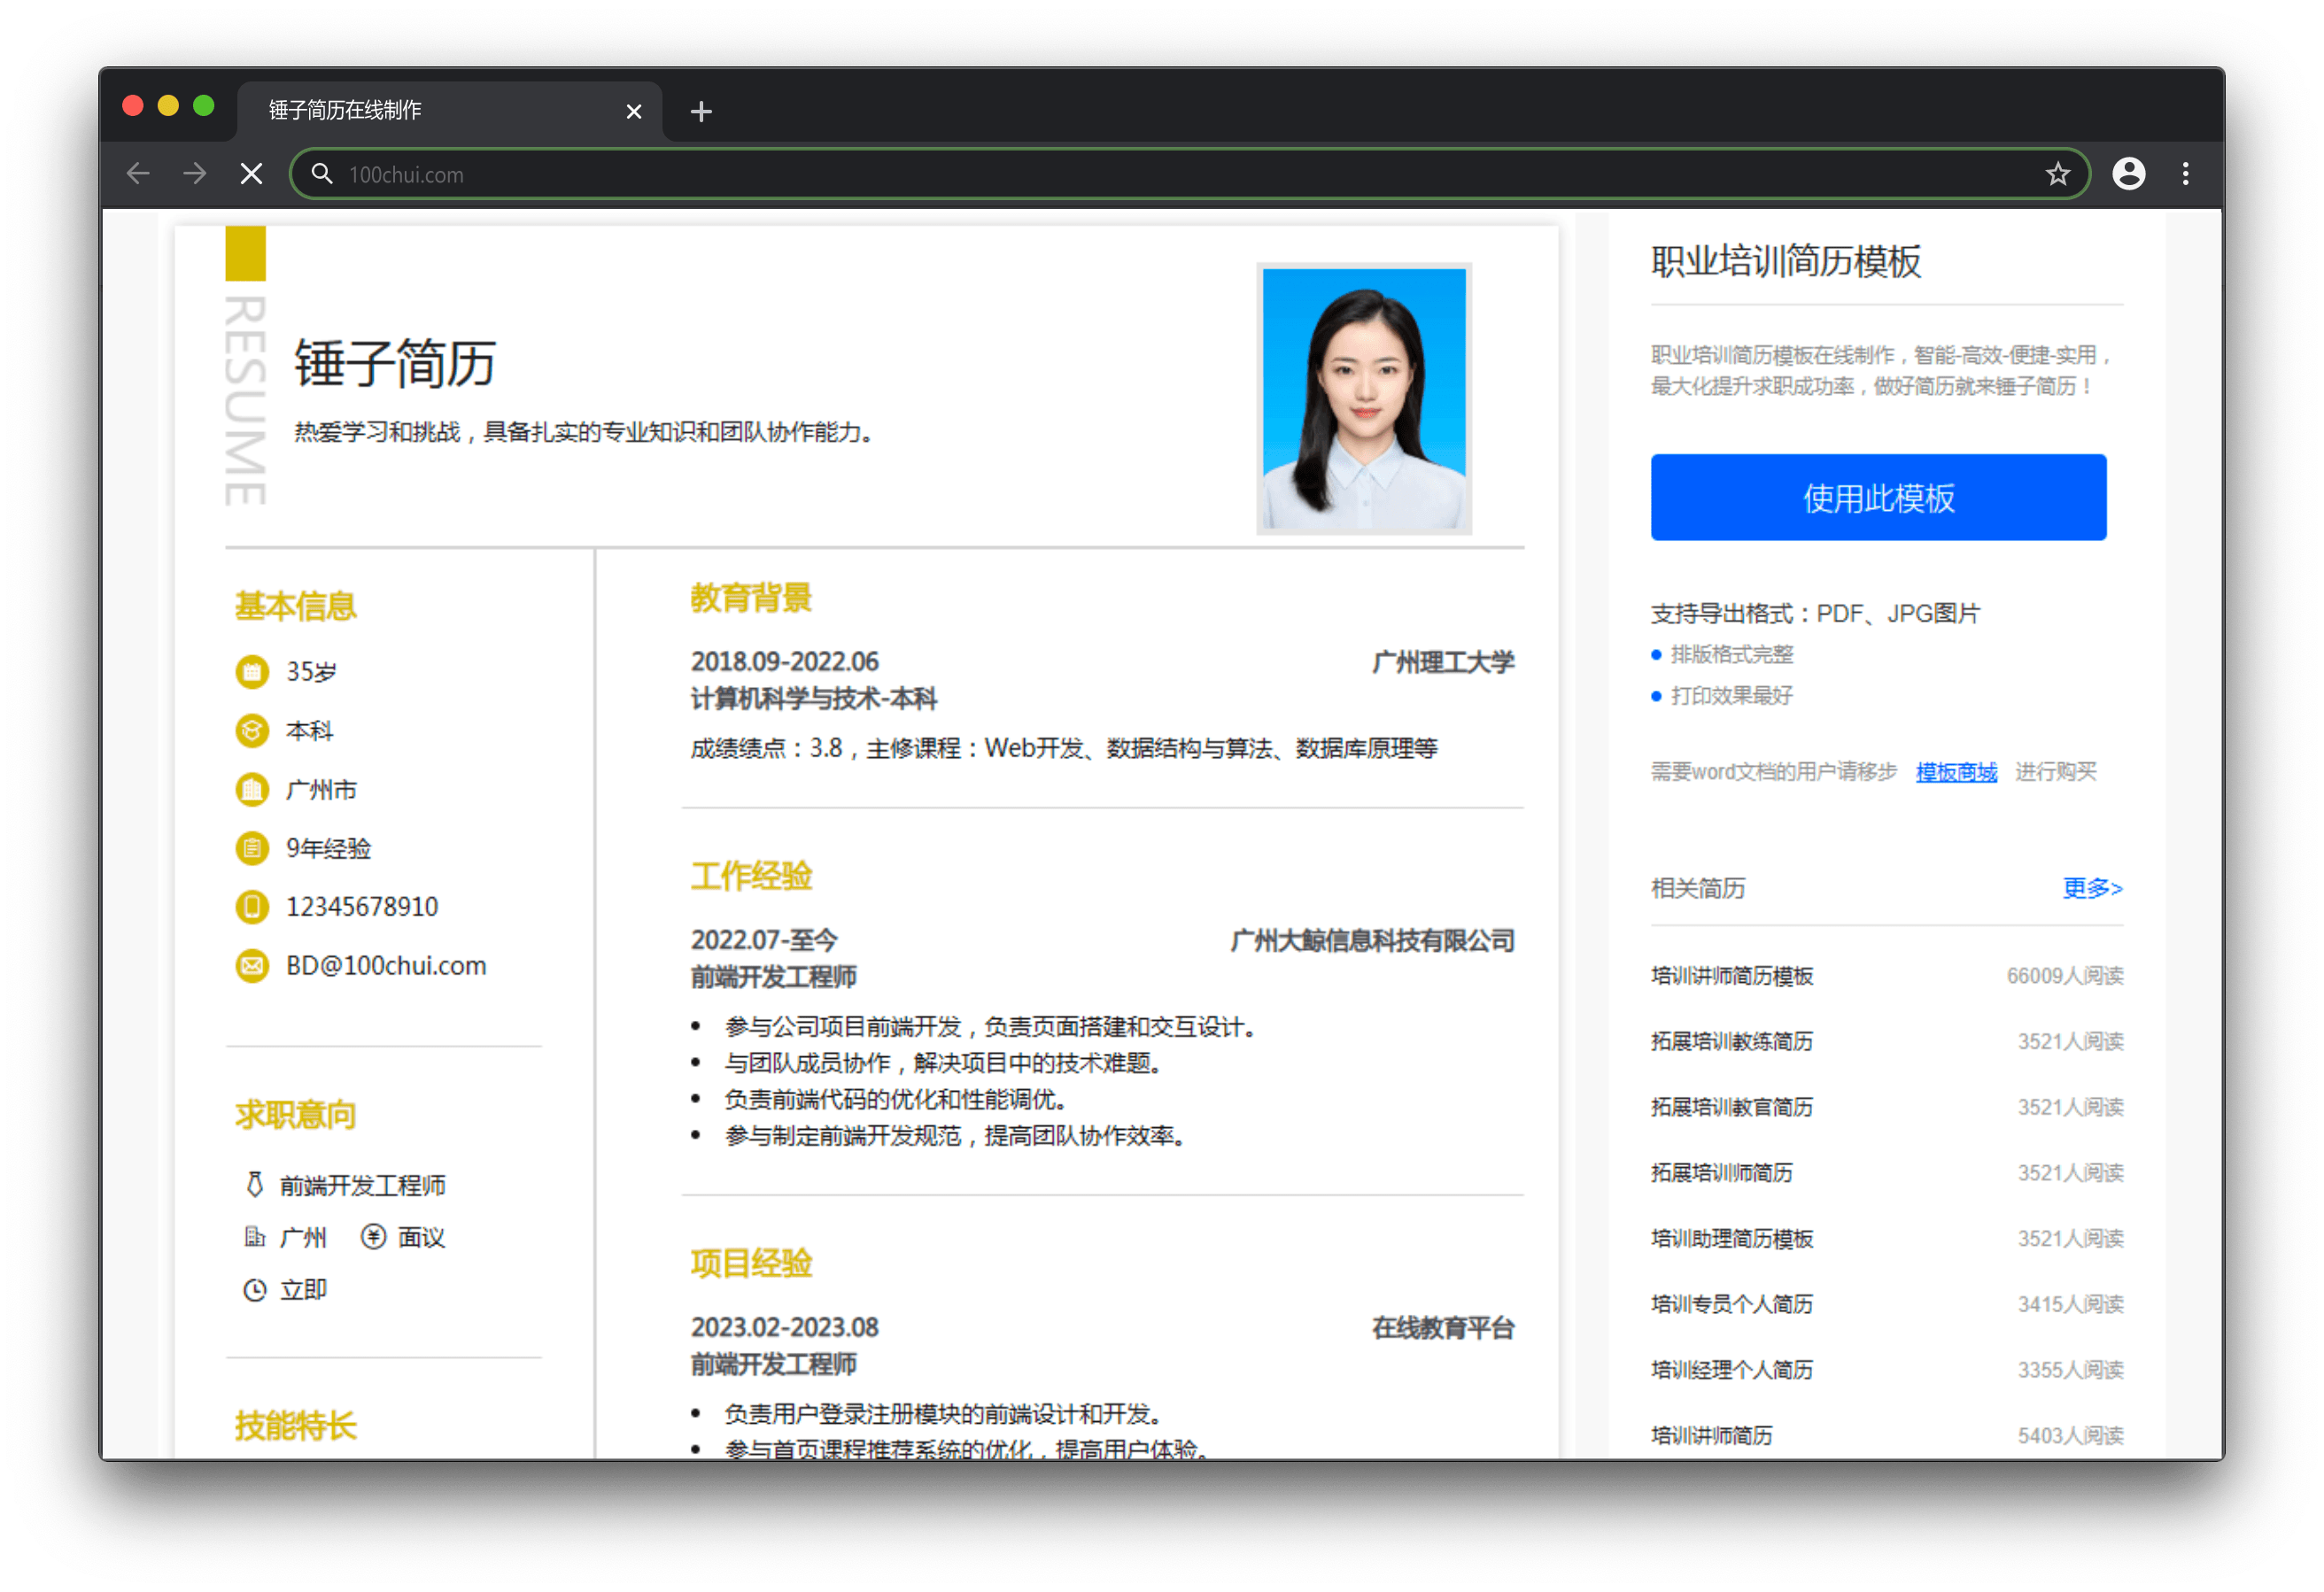Open a new tab with plus button
Image resolution: width=2324 pixels, height=1592 pixels.
pos(701,111)
